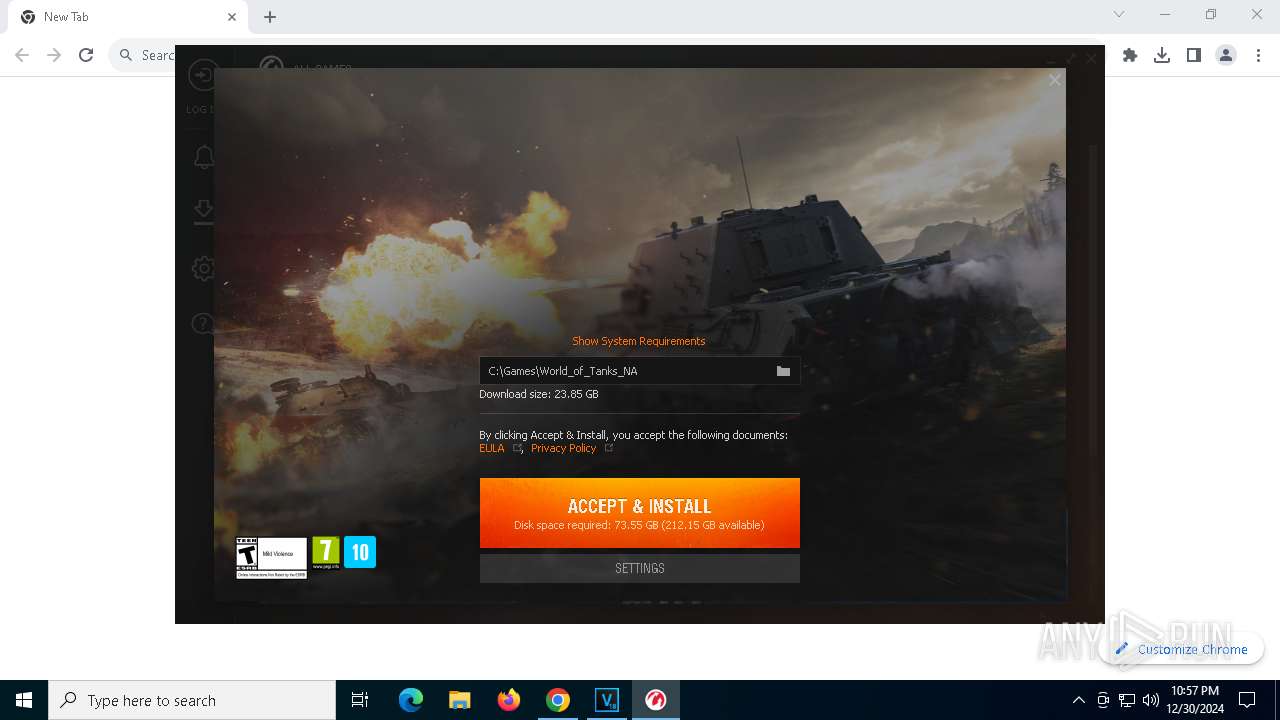Viewport: 1280px width, 720px height.
Task: Reload the Chrome page
Action: pos(86,55)
